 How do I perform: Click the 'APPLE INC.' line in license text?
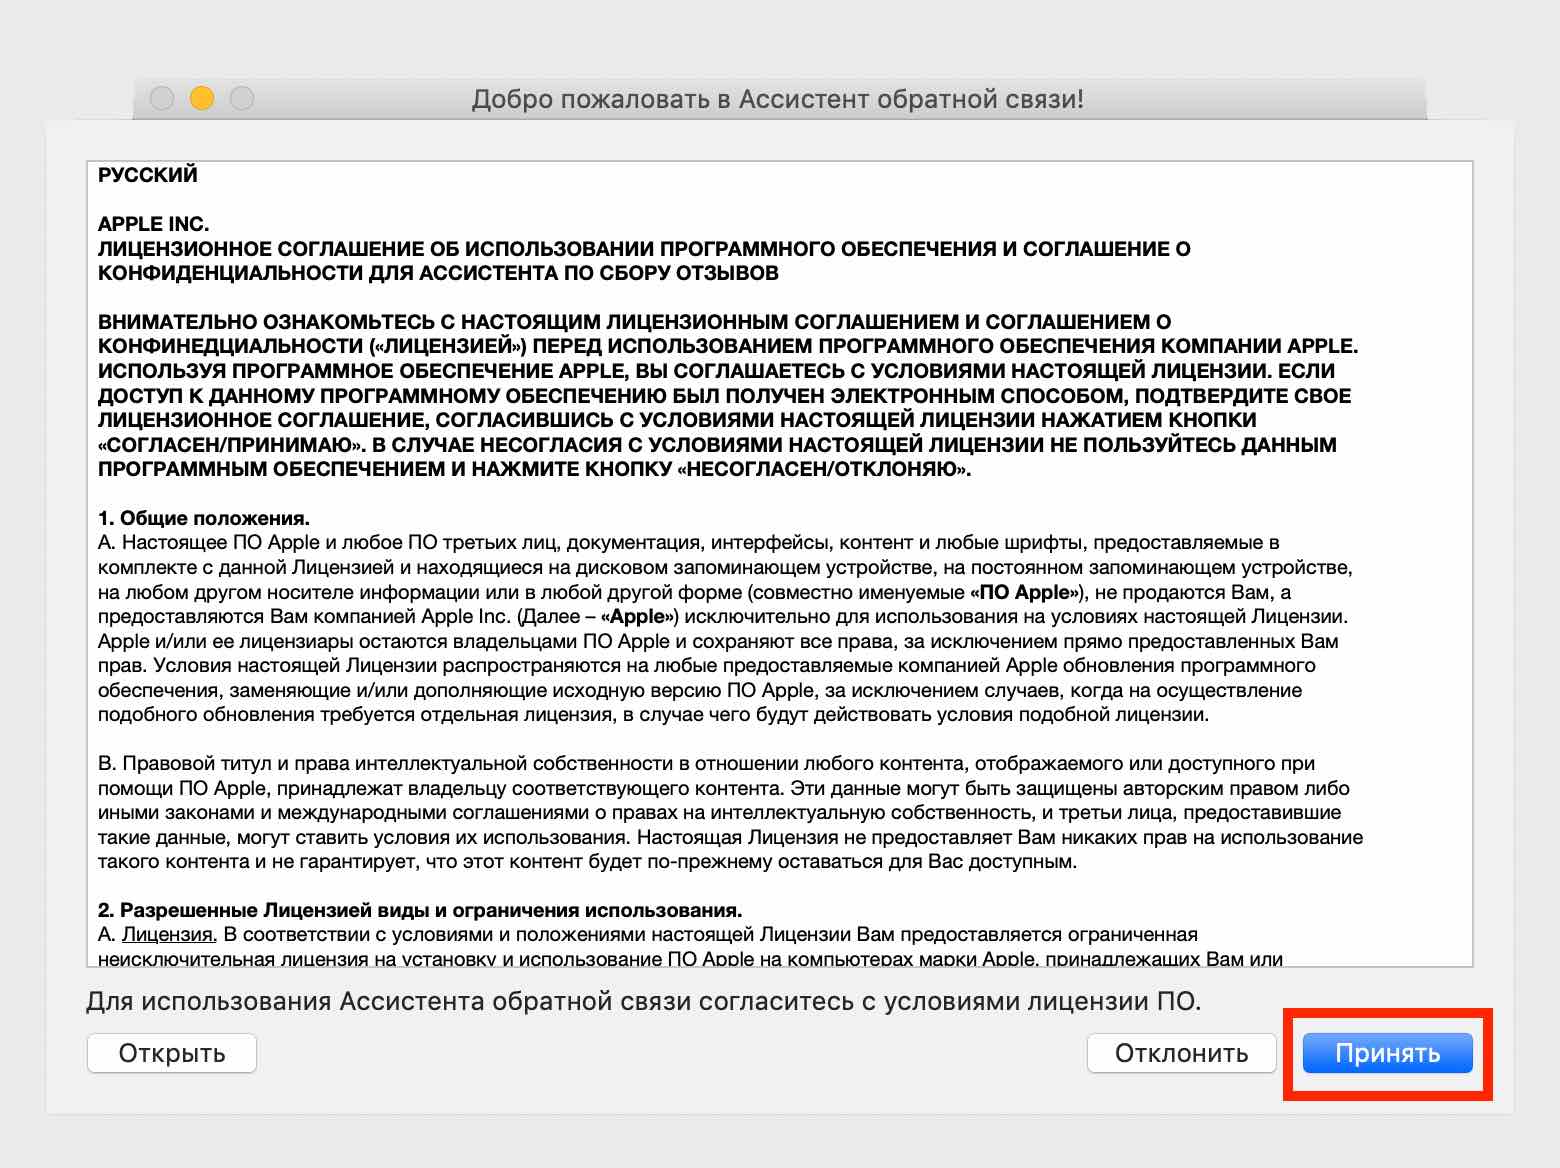153,224
